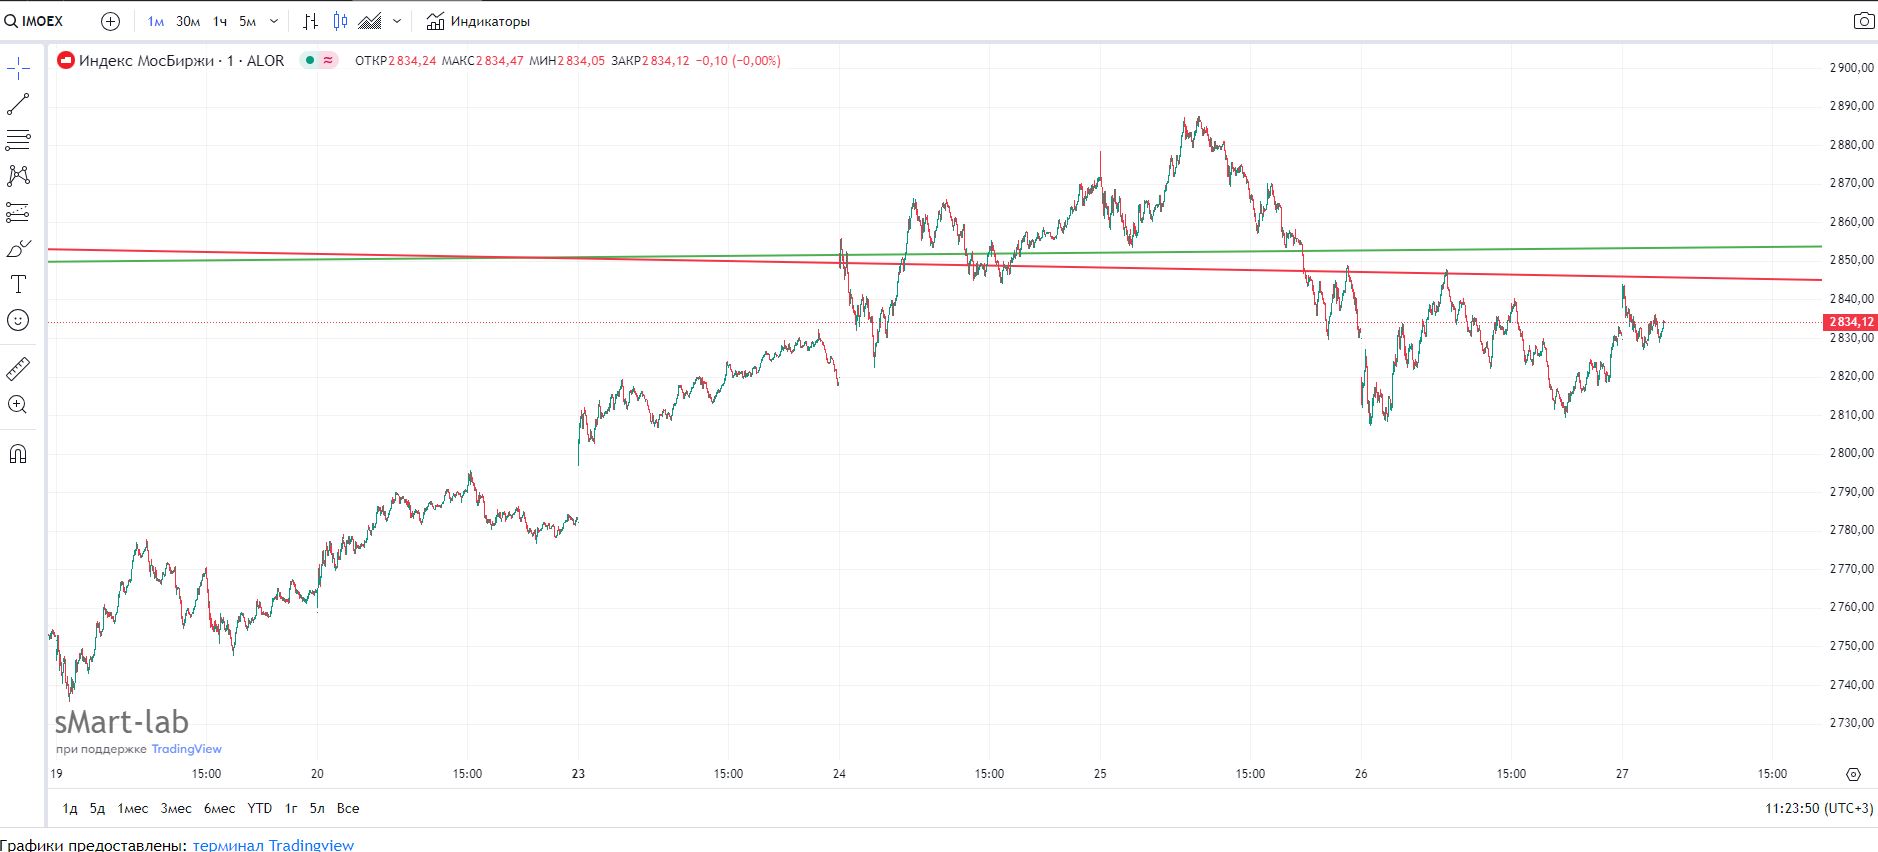This screenshot has height=852, width=1878.
Task: Click the 2 800,00 price axis label
Action: (1851, 453)
